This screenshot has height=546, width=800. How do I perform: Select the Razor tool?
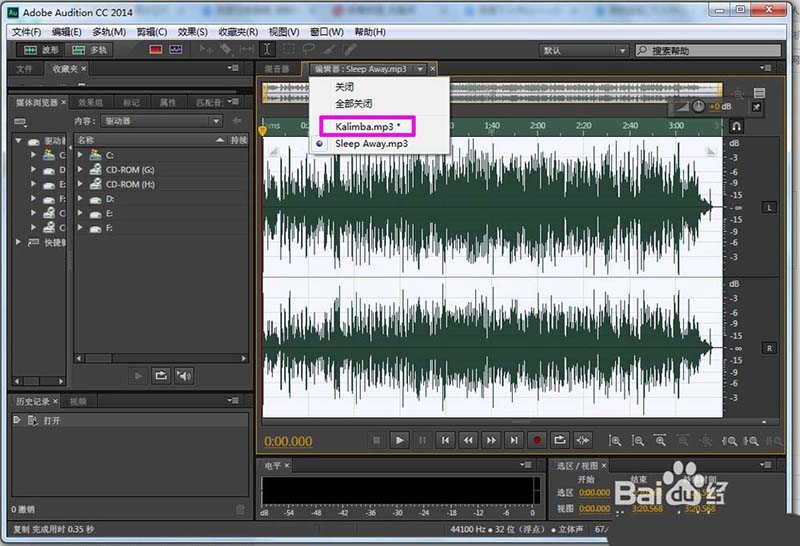pyautogui.click(x=226, y=49)
